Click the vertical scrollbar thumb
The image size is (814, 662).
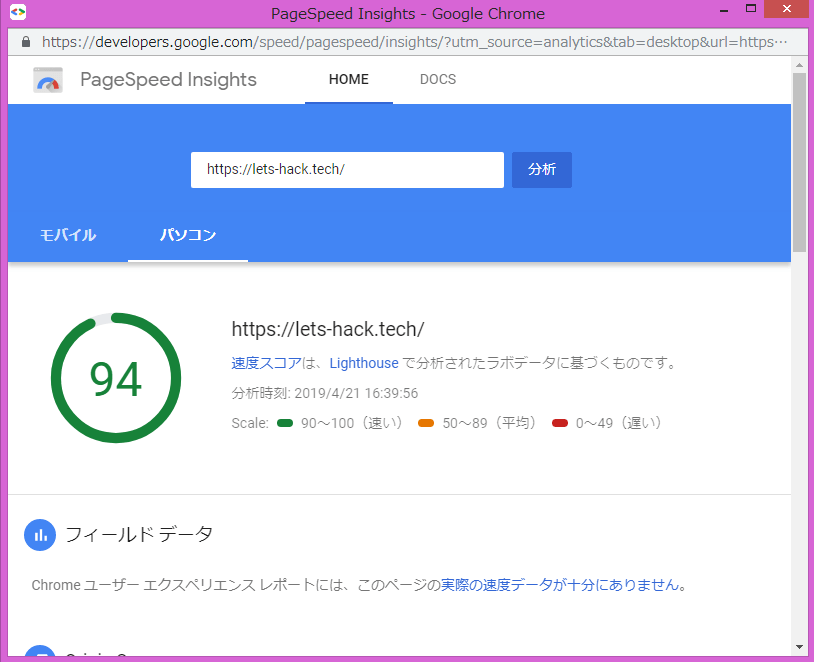click(x=799, y=164)
